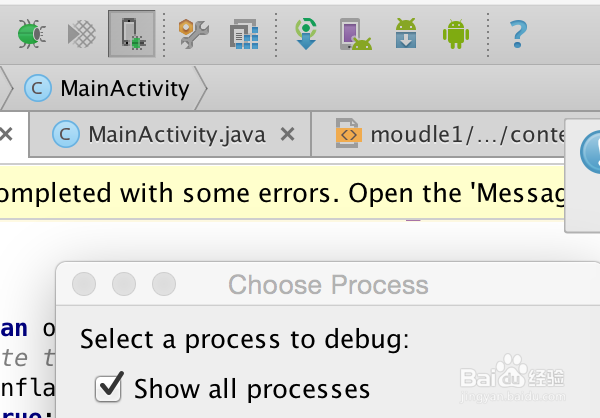The height and width of the screenshot is (418, 600).
Task: Close the leftmost partially visible tab
Action: tap(6, 134)
